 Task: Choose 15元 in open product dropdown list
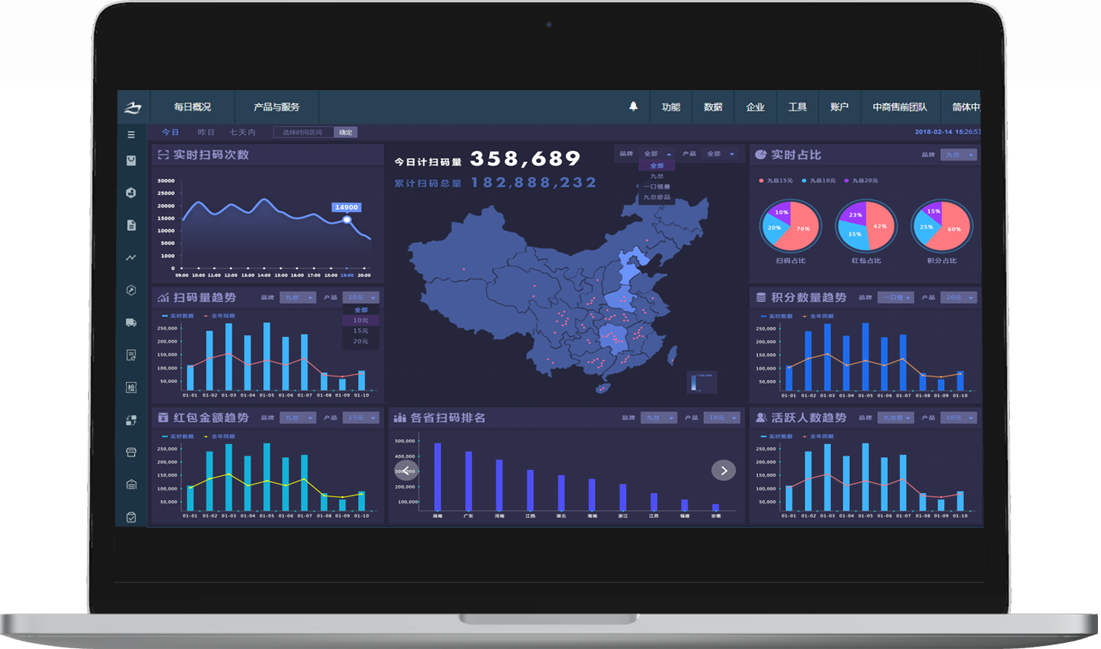click(x=360, y=331)
